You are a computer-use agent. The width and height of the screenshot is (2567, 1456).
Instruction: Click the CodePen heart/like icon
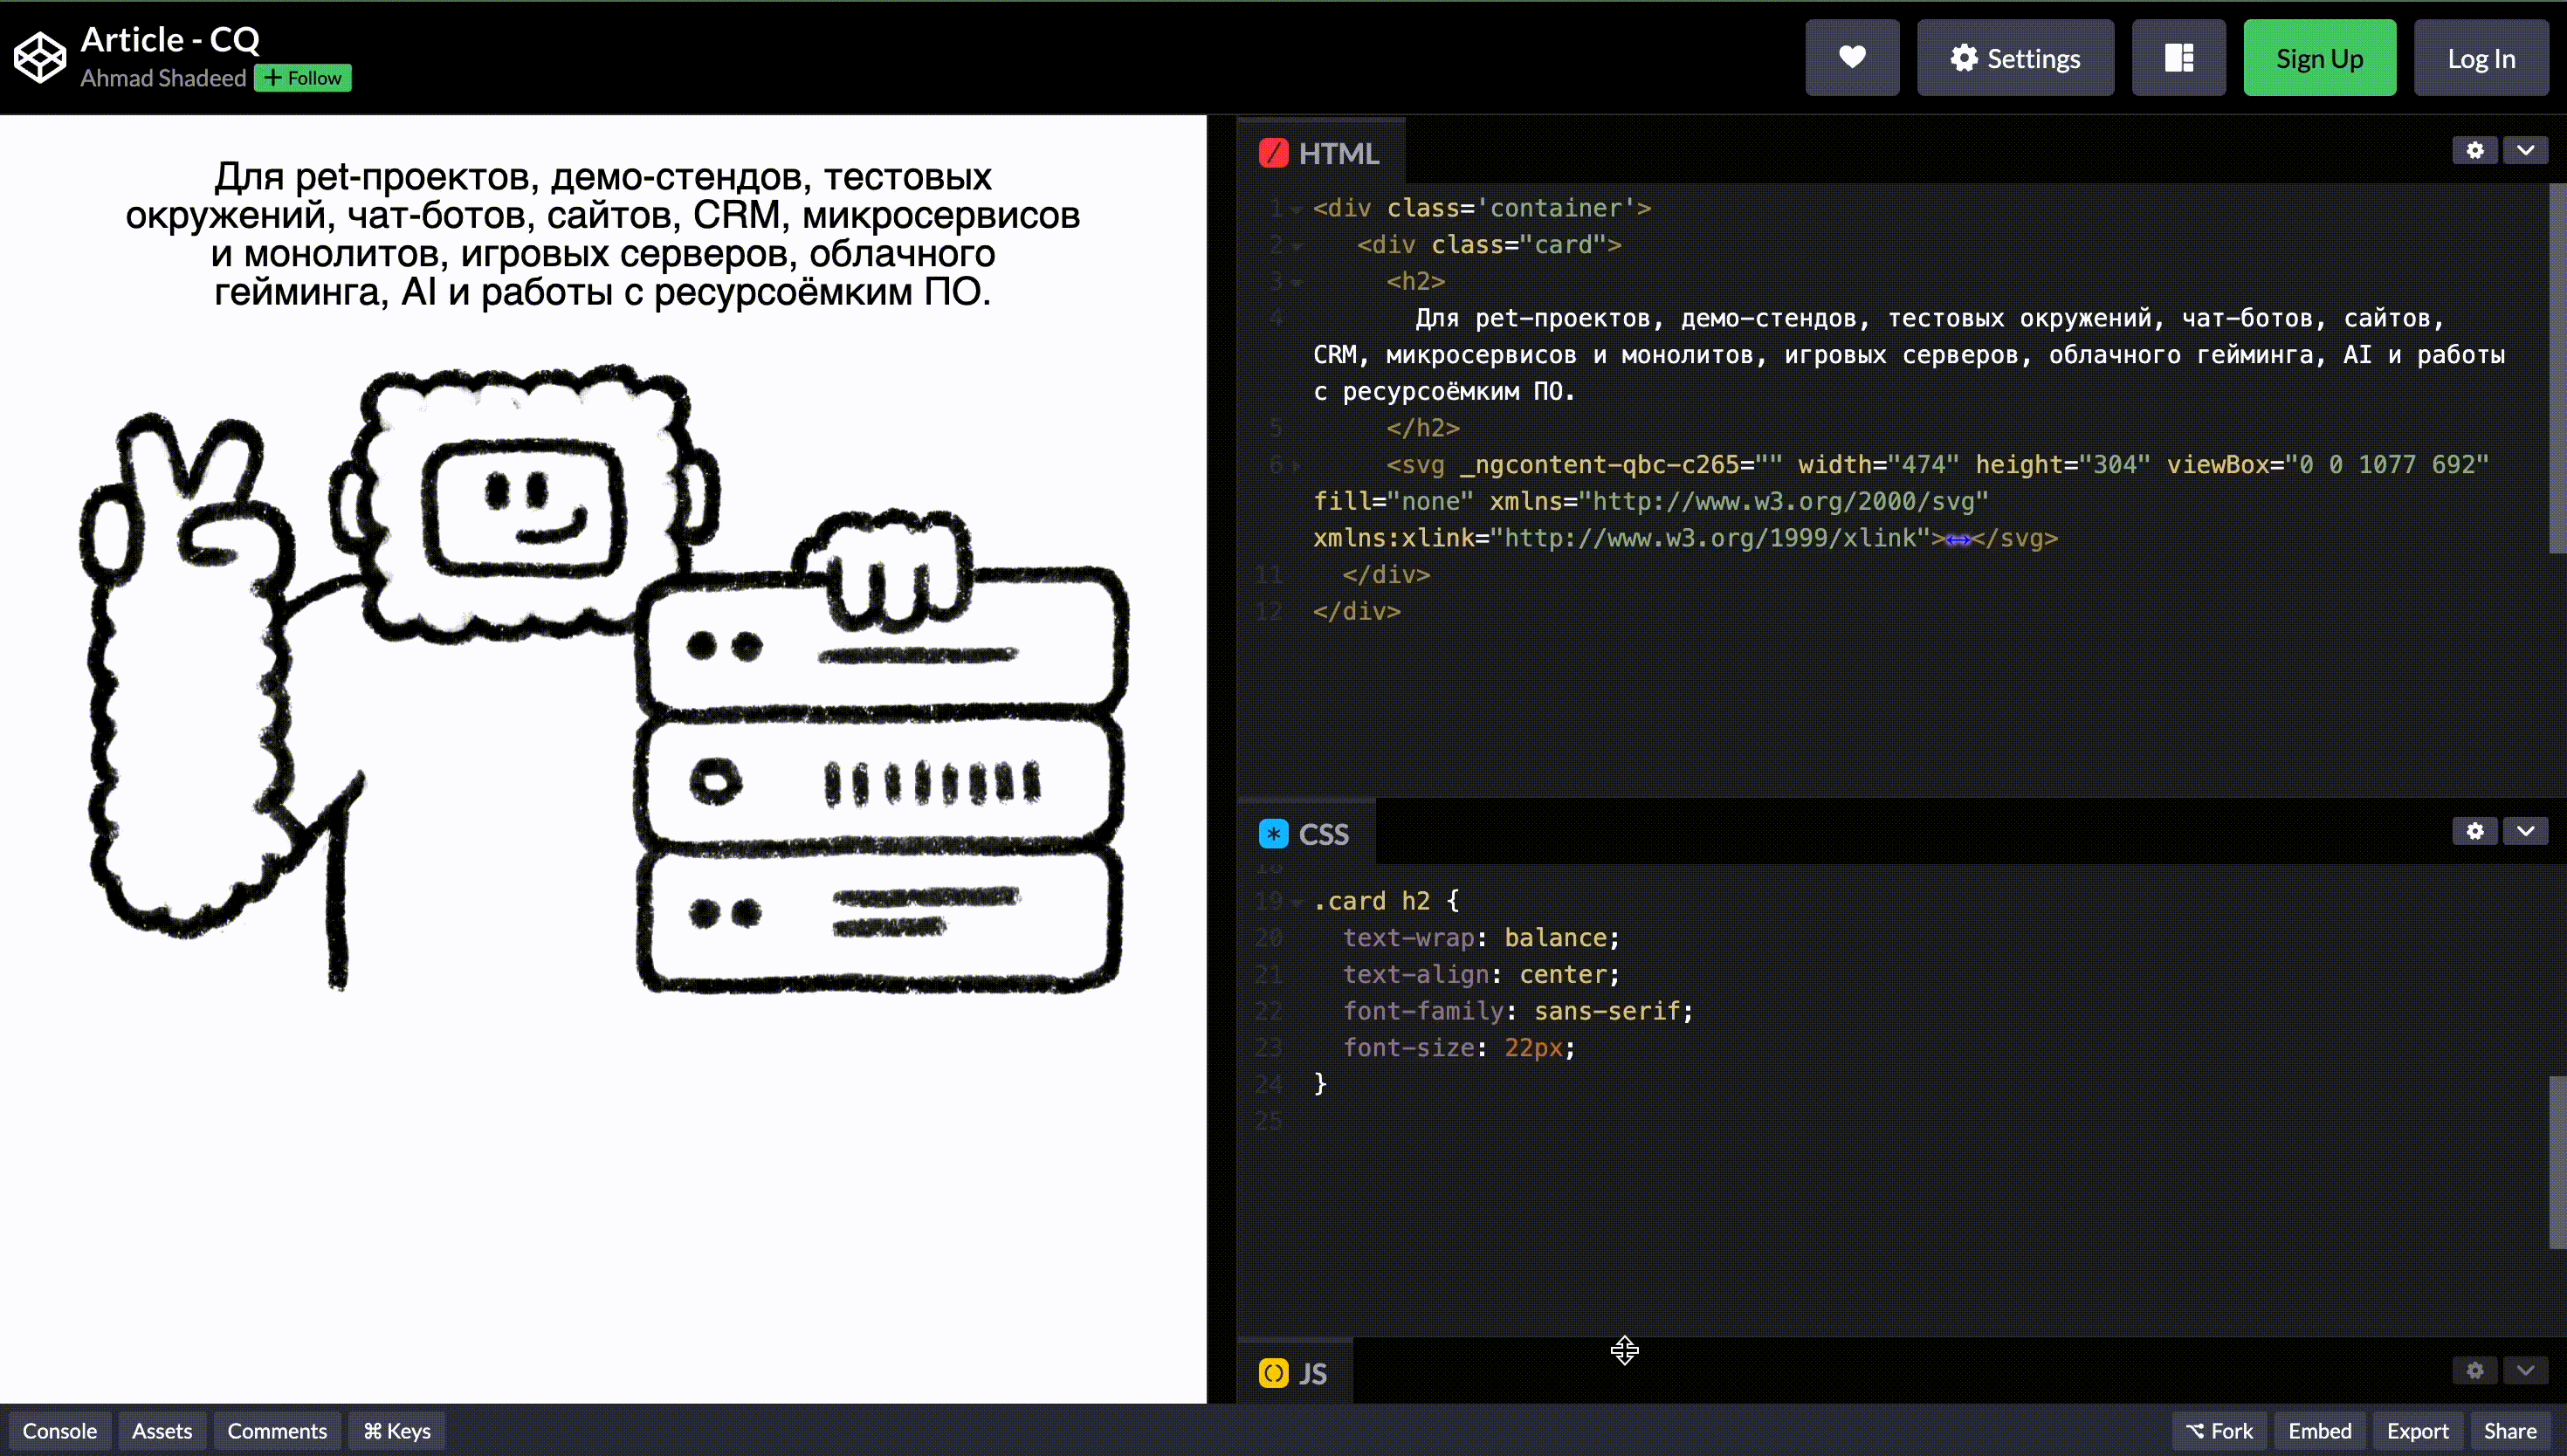point(1851,58)
